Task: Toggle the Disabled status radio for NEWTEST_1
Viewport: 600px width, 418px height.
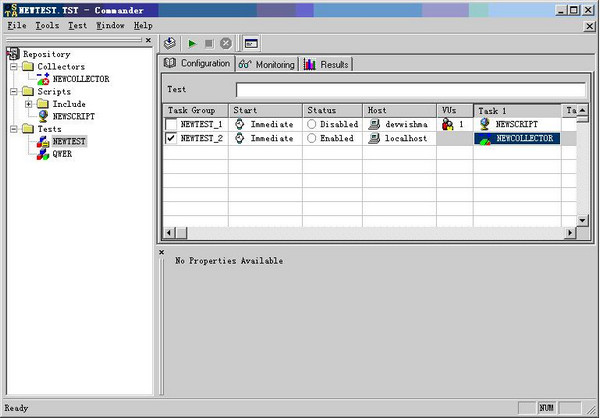Action: (x=311, y=124)
